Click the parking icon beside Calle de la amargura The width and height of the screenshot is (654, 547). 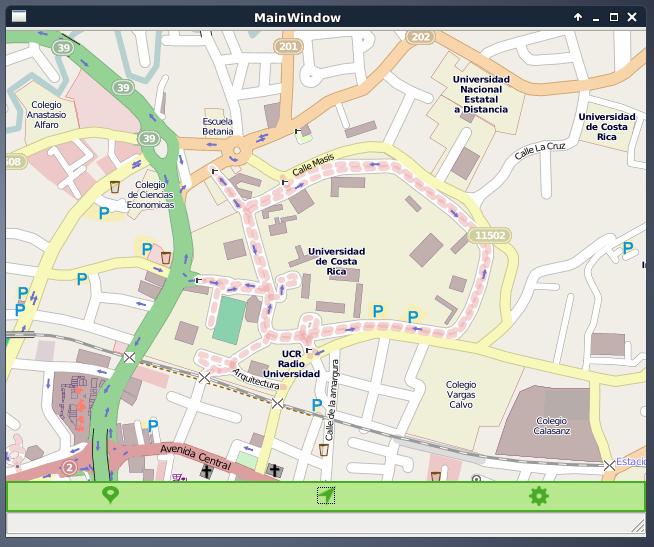tap(317, 405)
